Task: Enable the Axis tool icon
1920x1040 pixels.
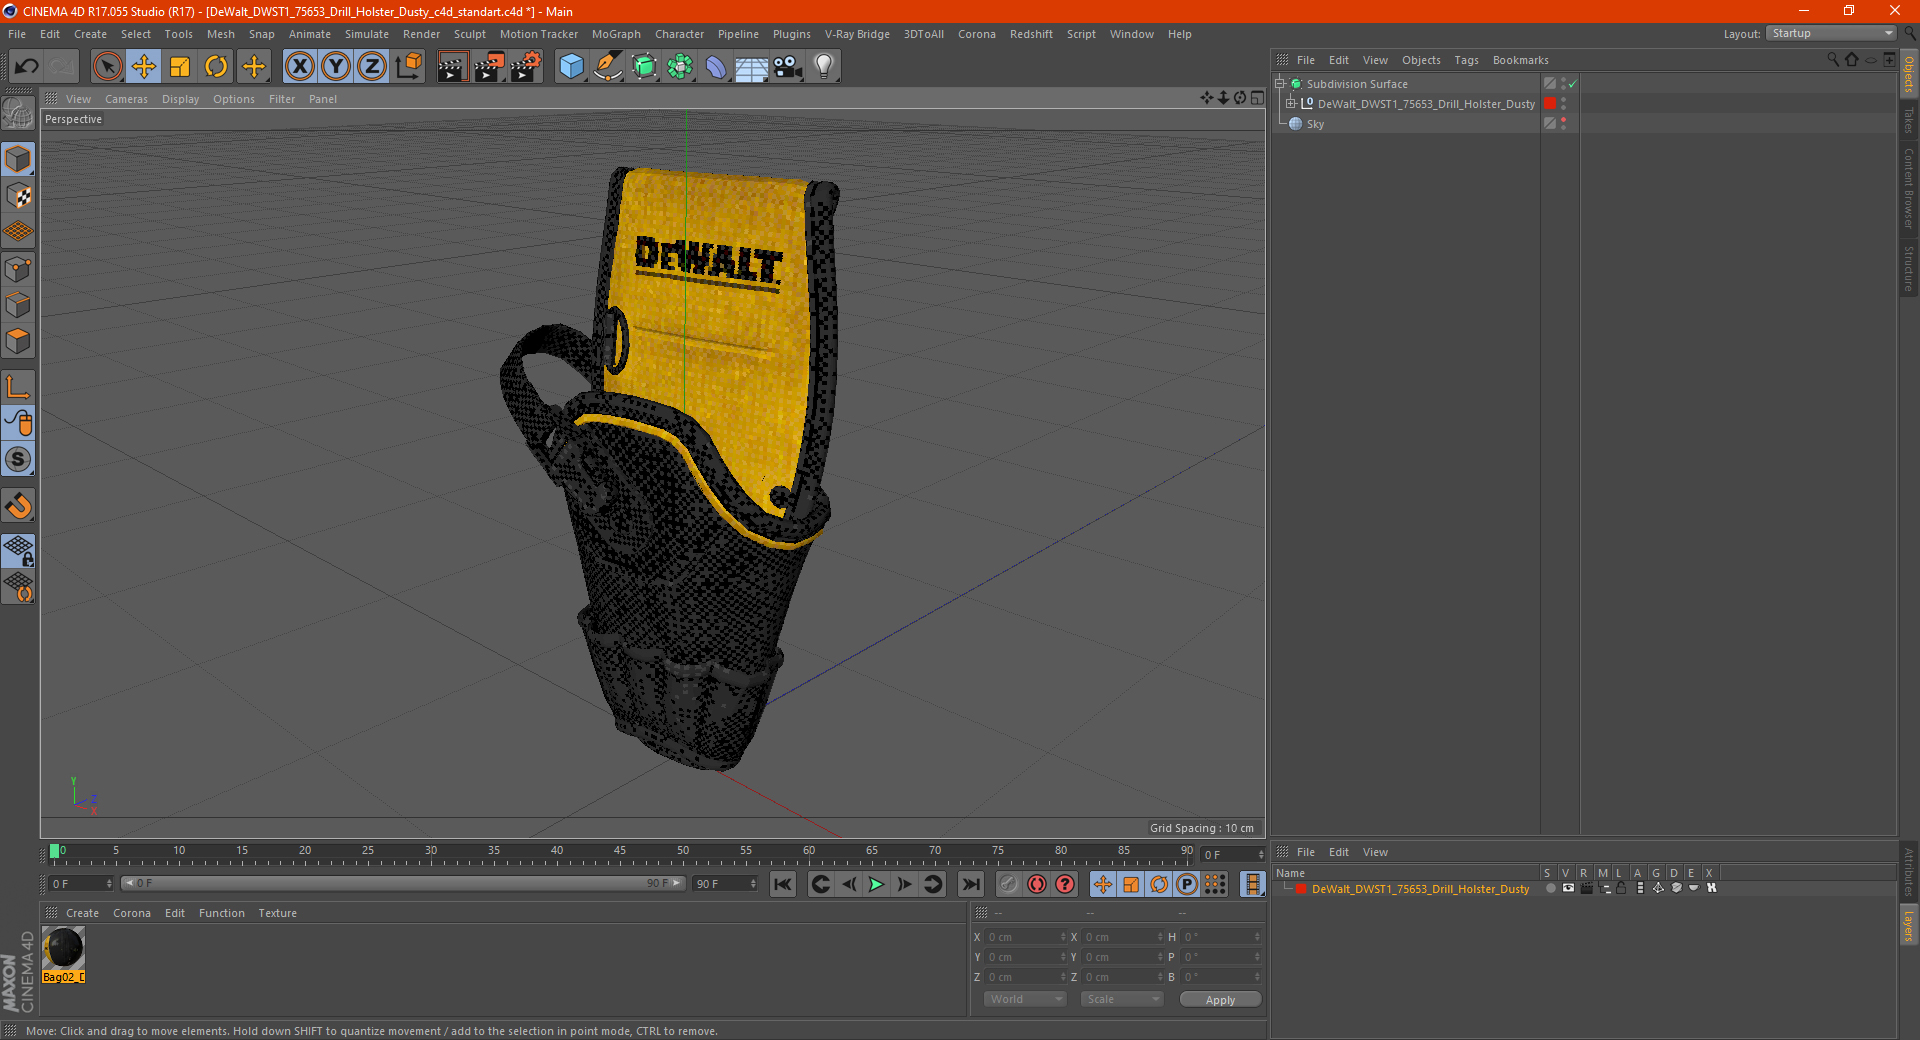Action: 18,387
